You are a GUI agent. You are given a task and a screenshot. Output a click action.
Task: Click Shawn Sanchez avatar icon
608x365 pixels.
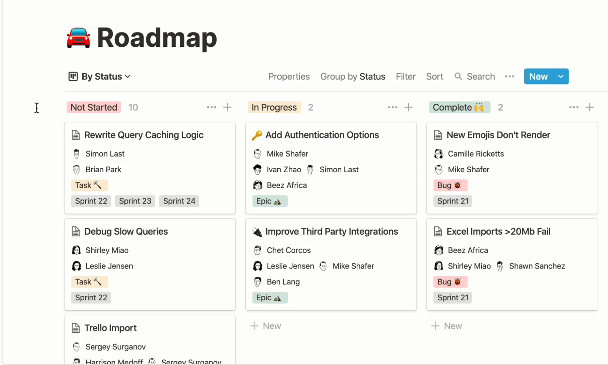coord(500,266)
